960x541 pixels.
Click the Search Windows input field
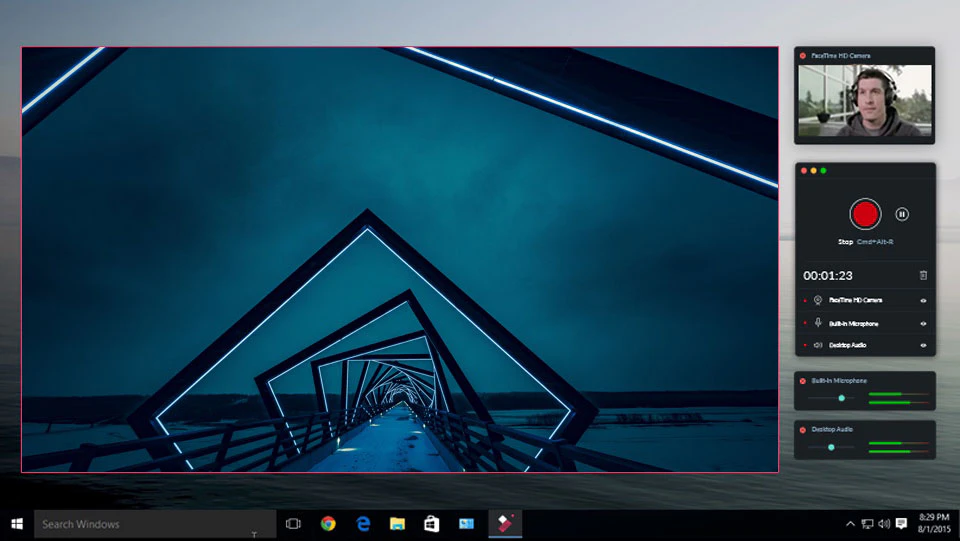pos(155,524)
